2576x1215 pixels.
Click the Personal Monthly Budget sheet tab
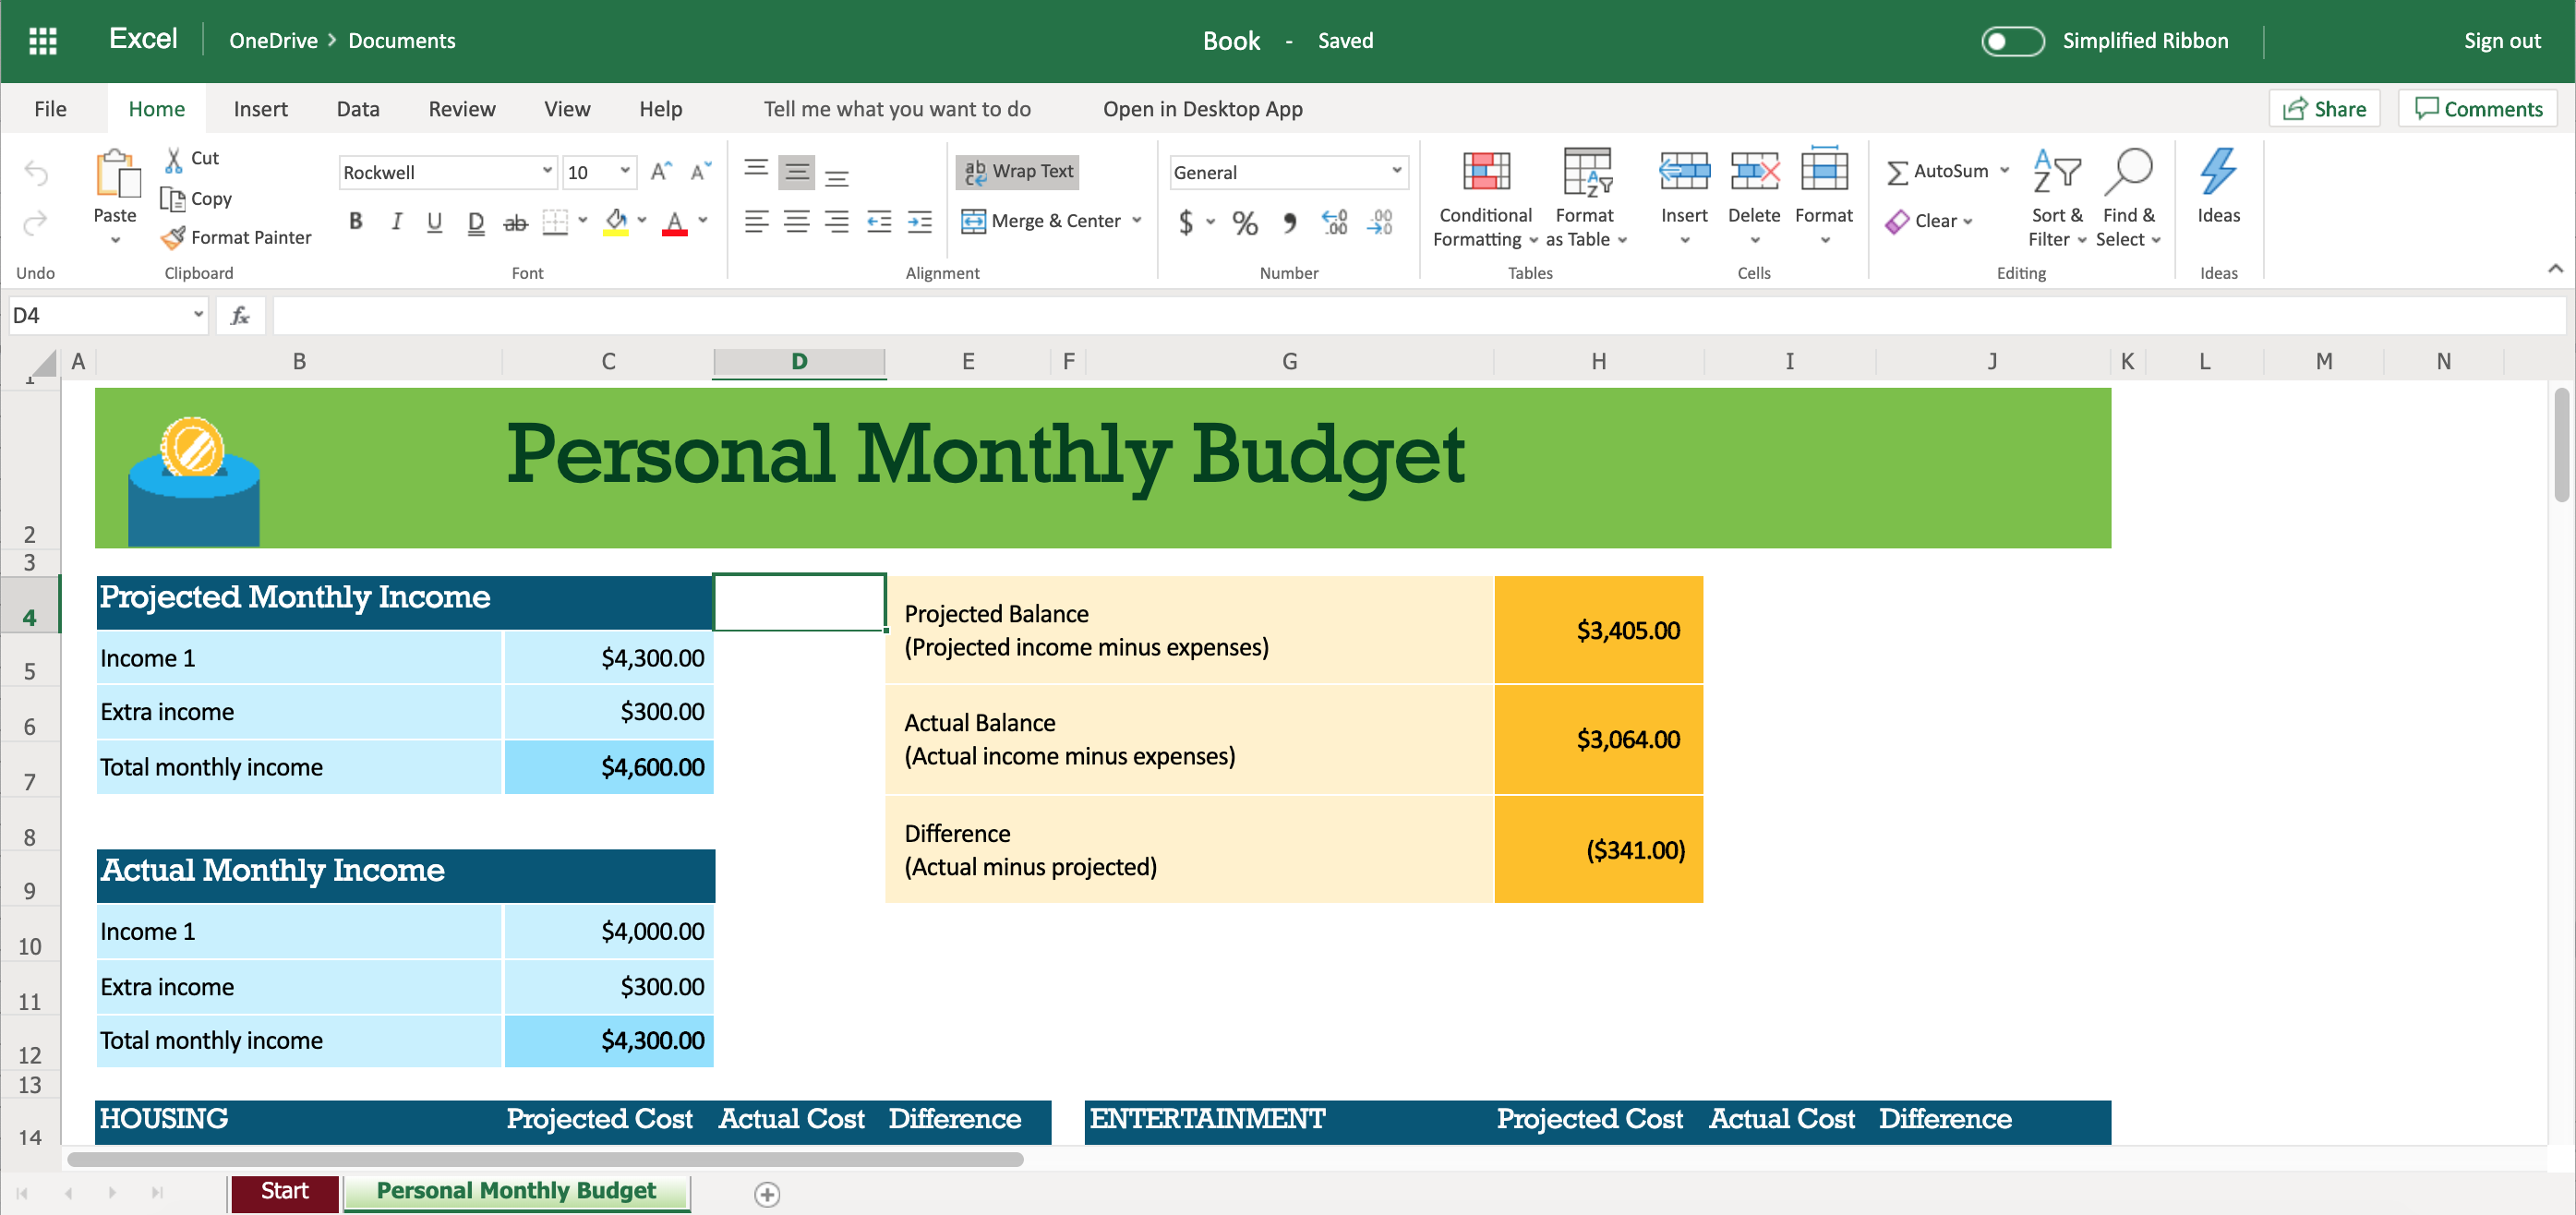[x=514, y=1190]
